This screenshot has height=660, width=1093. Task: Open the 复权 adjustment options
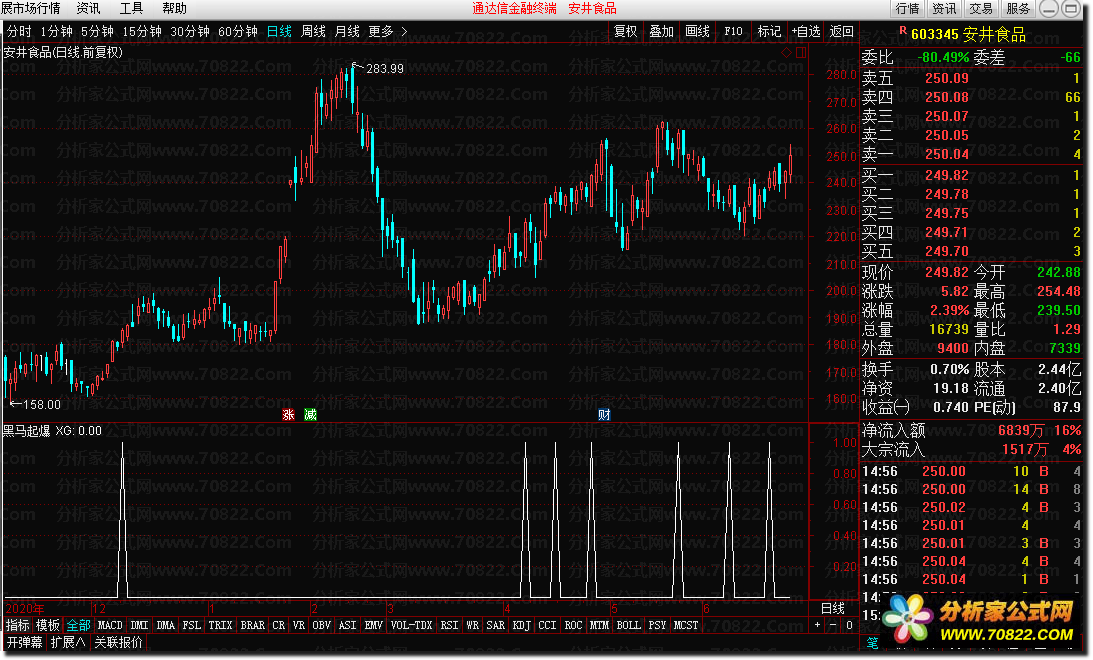click(x=625, y=31)
